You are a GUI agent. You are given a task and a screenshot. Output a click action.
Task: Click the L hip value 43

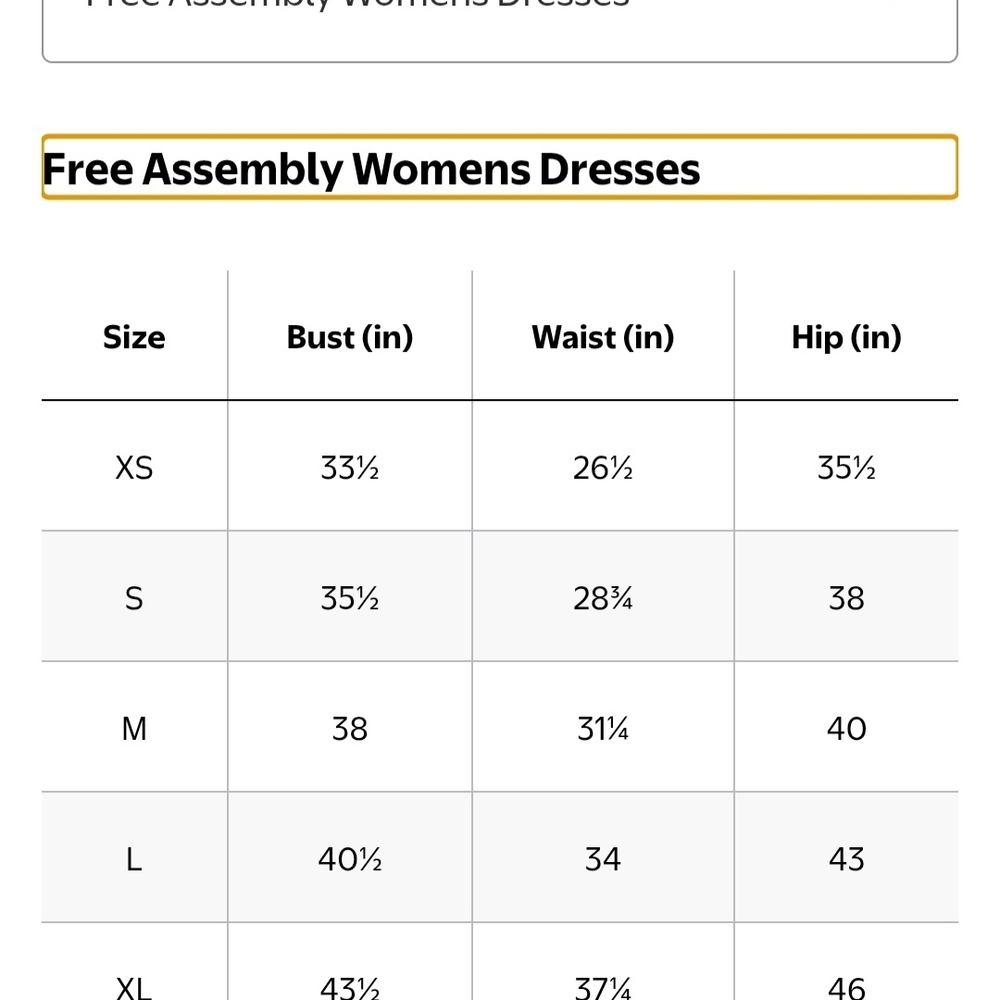[846, 859]
